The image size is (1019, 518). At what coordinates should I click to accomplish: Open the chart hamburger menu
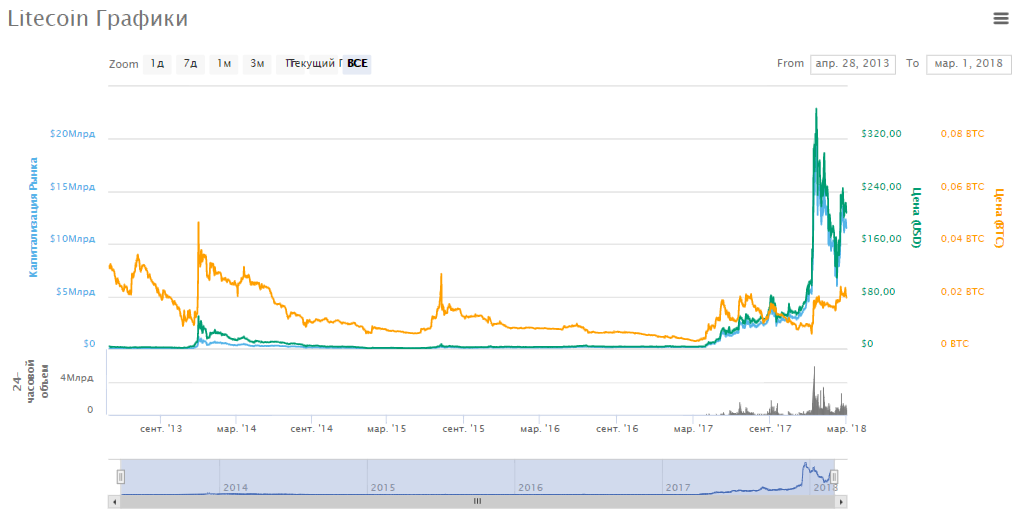[x=1000, y=18]
